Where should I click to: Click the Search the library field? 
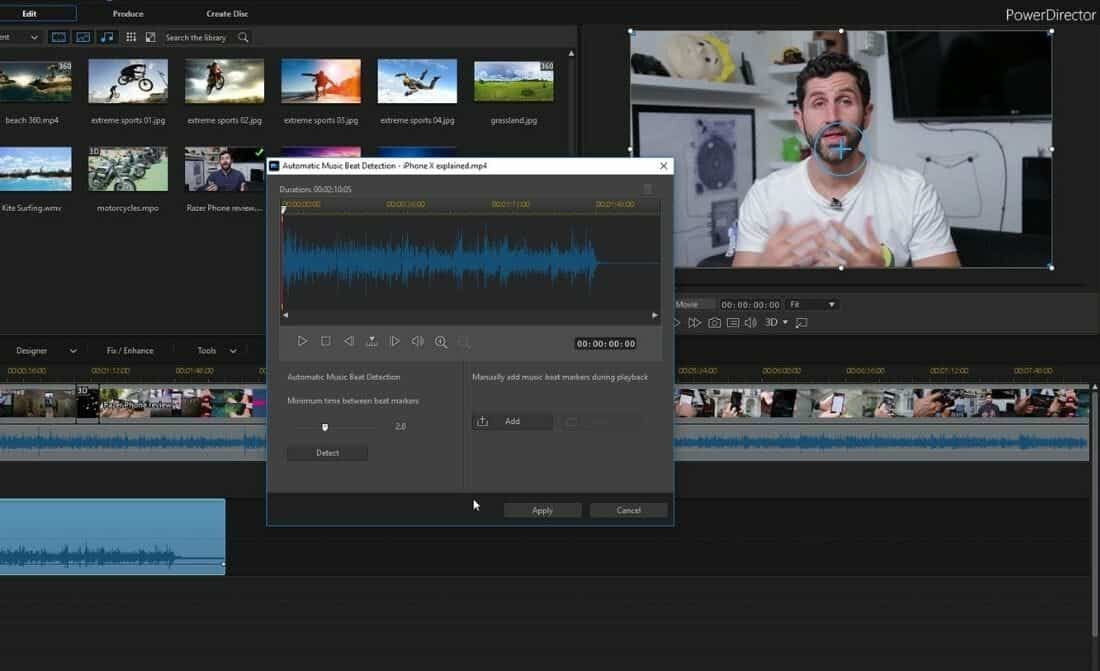coord(196,37)
